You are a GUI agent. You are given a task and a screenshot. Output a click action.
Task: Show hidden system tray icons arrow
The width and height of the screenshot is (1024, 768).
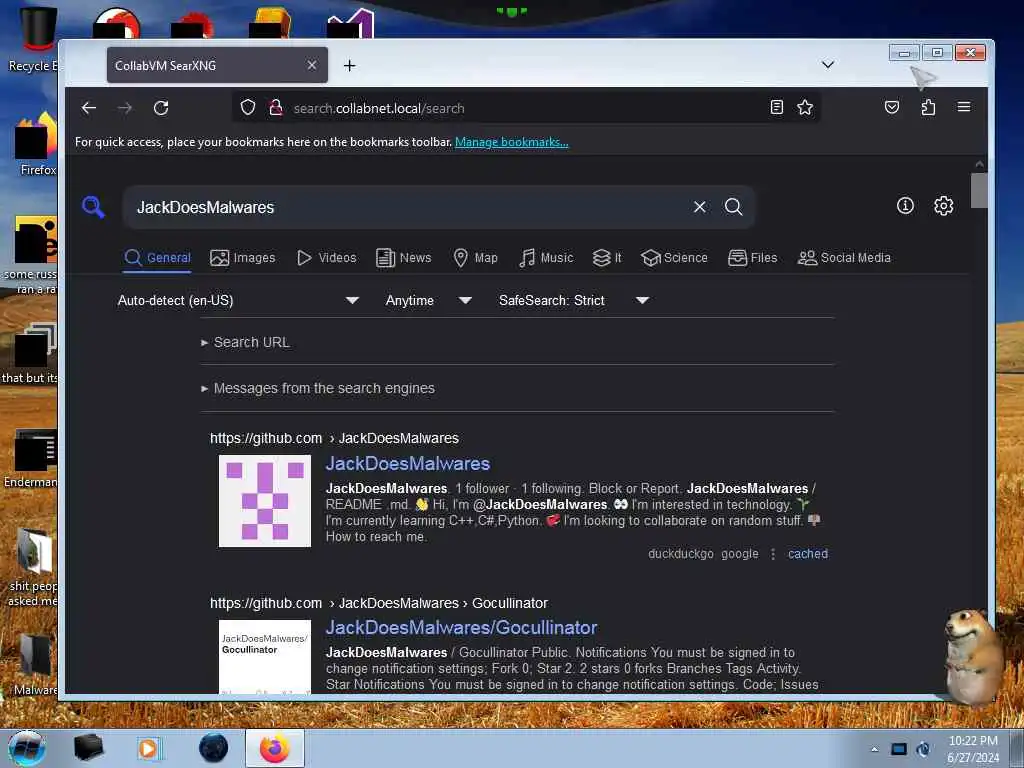coord(874,749)
